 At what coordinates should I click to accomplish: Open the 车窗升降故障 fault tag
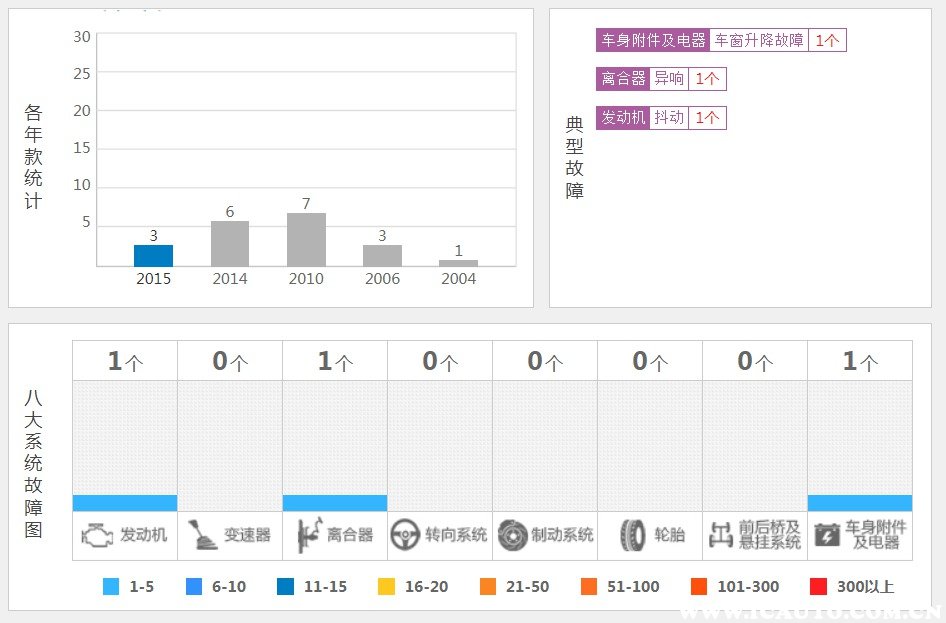click(x=759, y=41)
